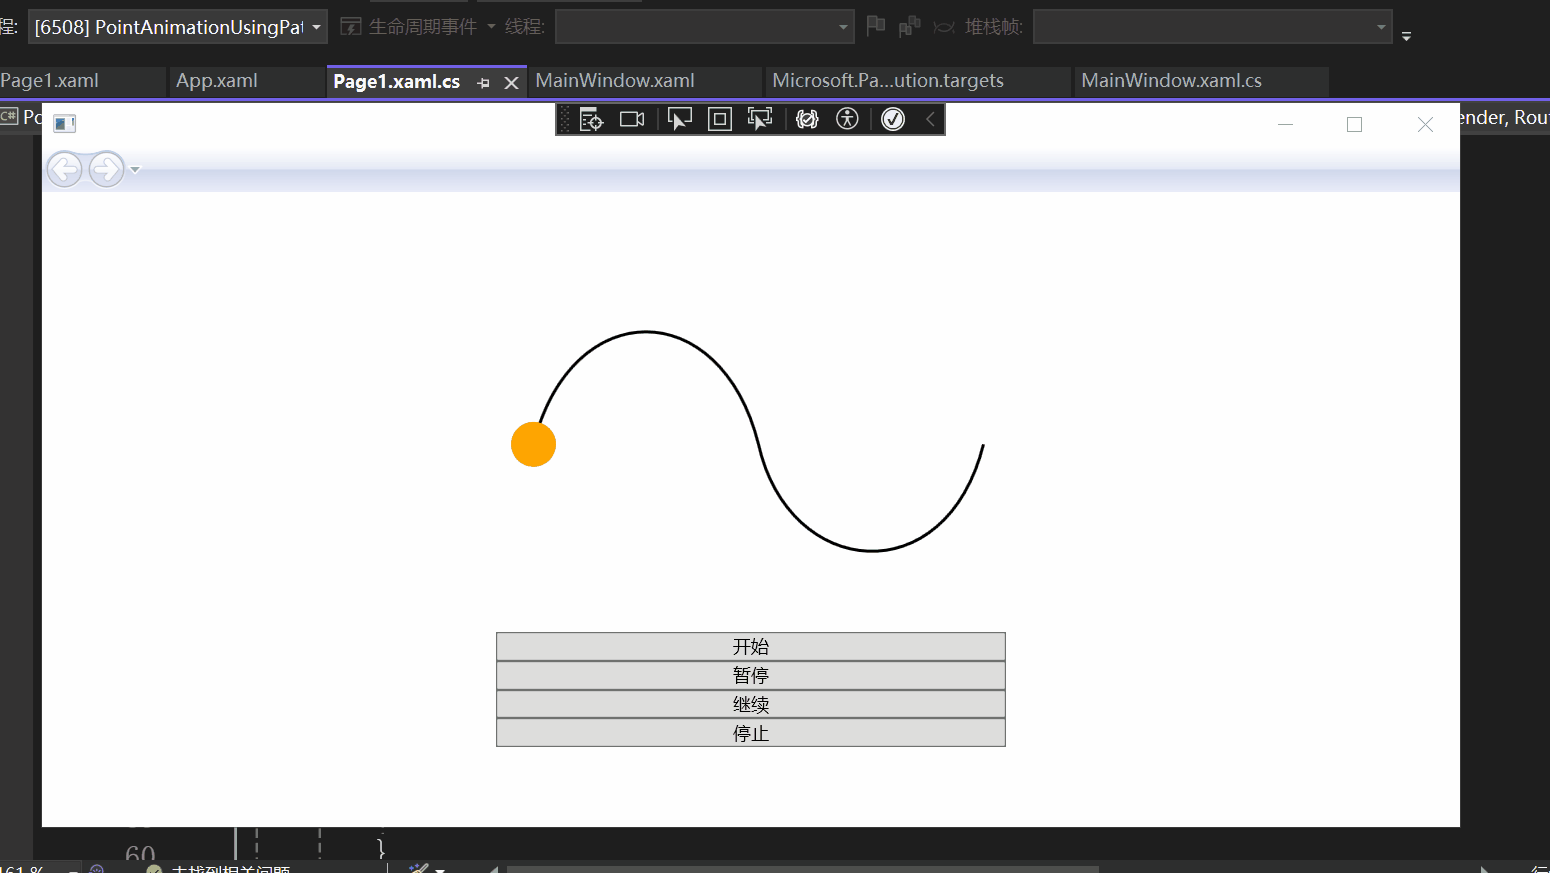1550x873 pixels.
Task: Click the 继续 button
Action: [751, 704]
